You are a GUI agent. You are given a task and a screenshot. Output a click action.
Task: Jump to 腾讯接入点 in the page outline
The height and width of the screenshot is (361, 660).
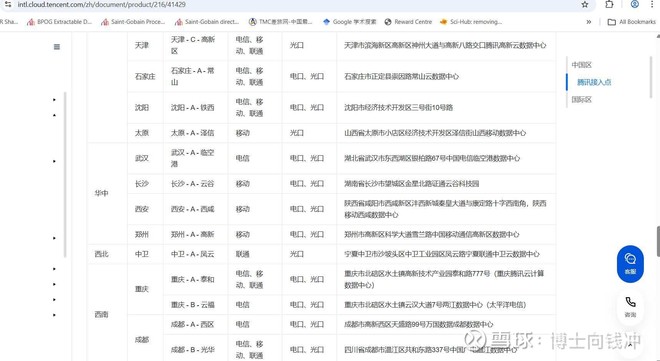coord(593,82)
